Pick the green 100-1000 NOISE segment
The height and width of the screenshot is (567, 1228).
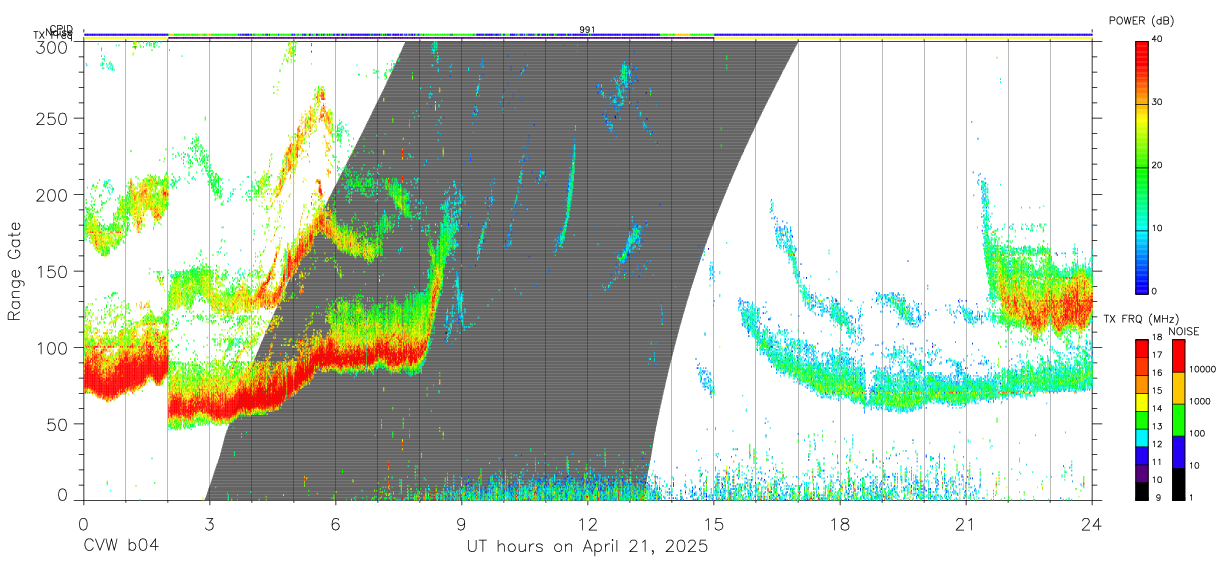1178,420
